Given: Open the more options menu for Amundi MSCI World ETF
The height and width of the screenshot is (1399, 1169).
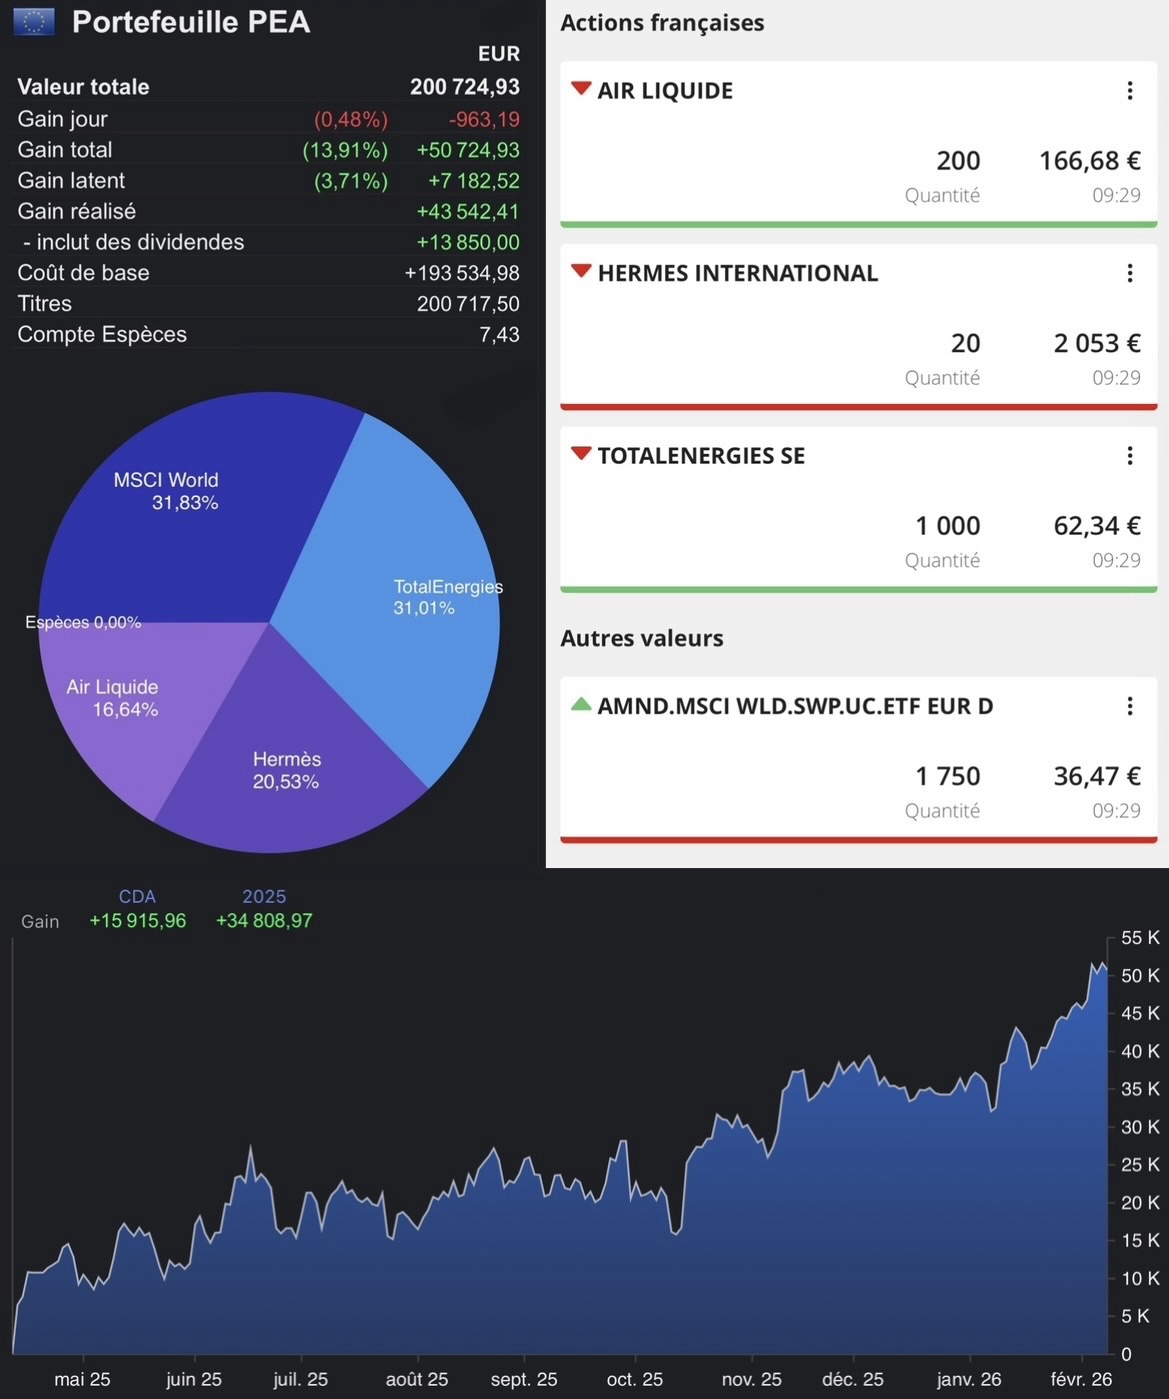Looking at the screenshot, I should [1130, 707].
